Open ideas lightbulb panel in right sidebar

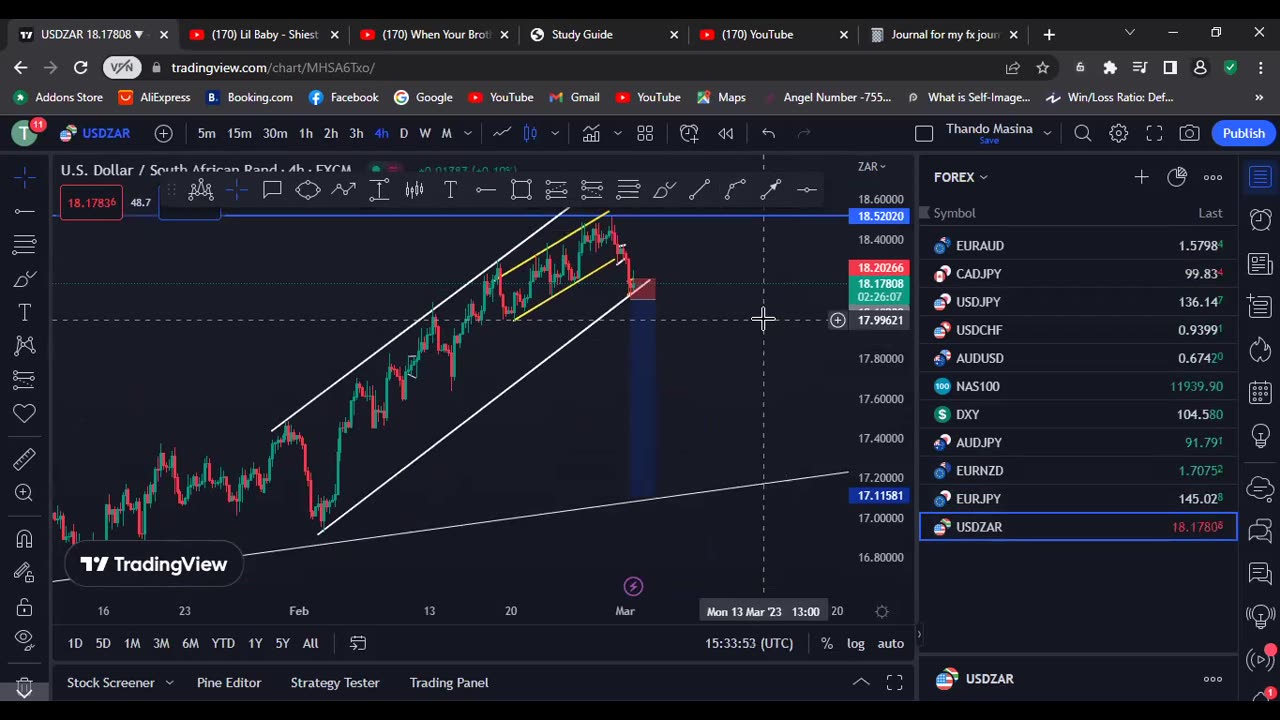click(x=1260, y=436)
